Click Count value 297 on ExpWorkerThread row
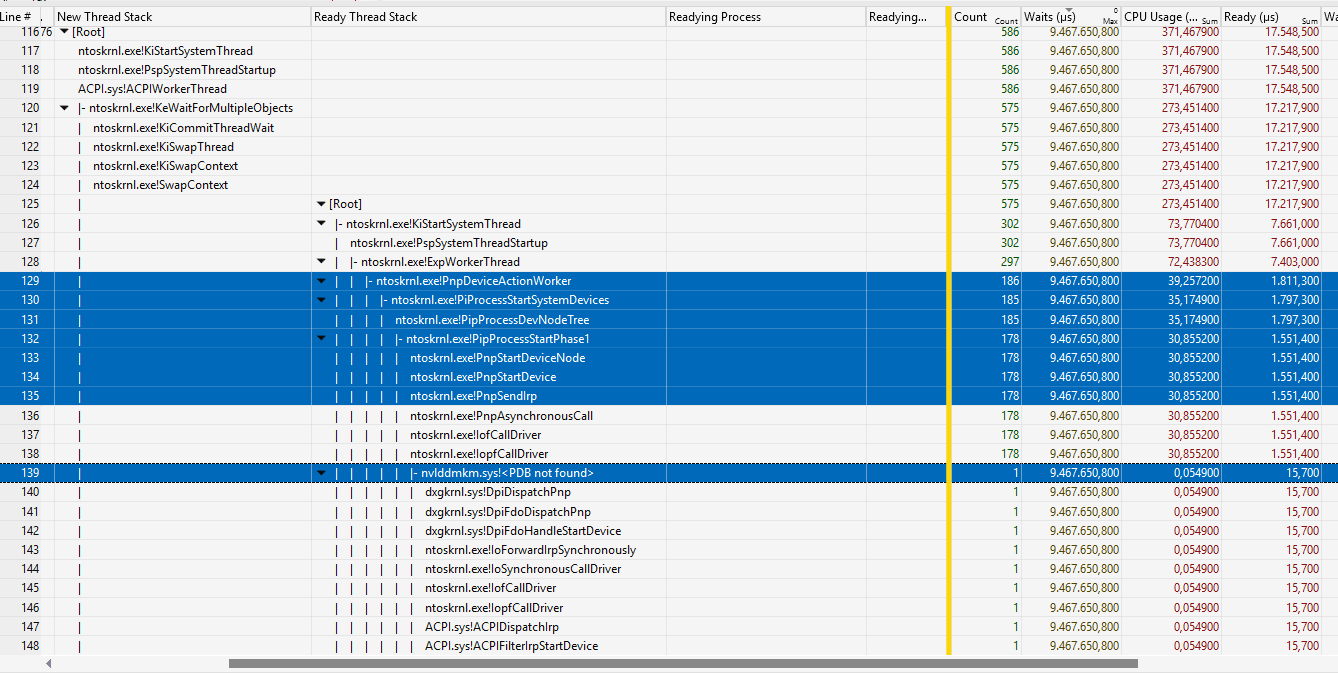The image size is (1338, 673). pyautogui.click(x=1010, y=262)
